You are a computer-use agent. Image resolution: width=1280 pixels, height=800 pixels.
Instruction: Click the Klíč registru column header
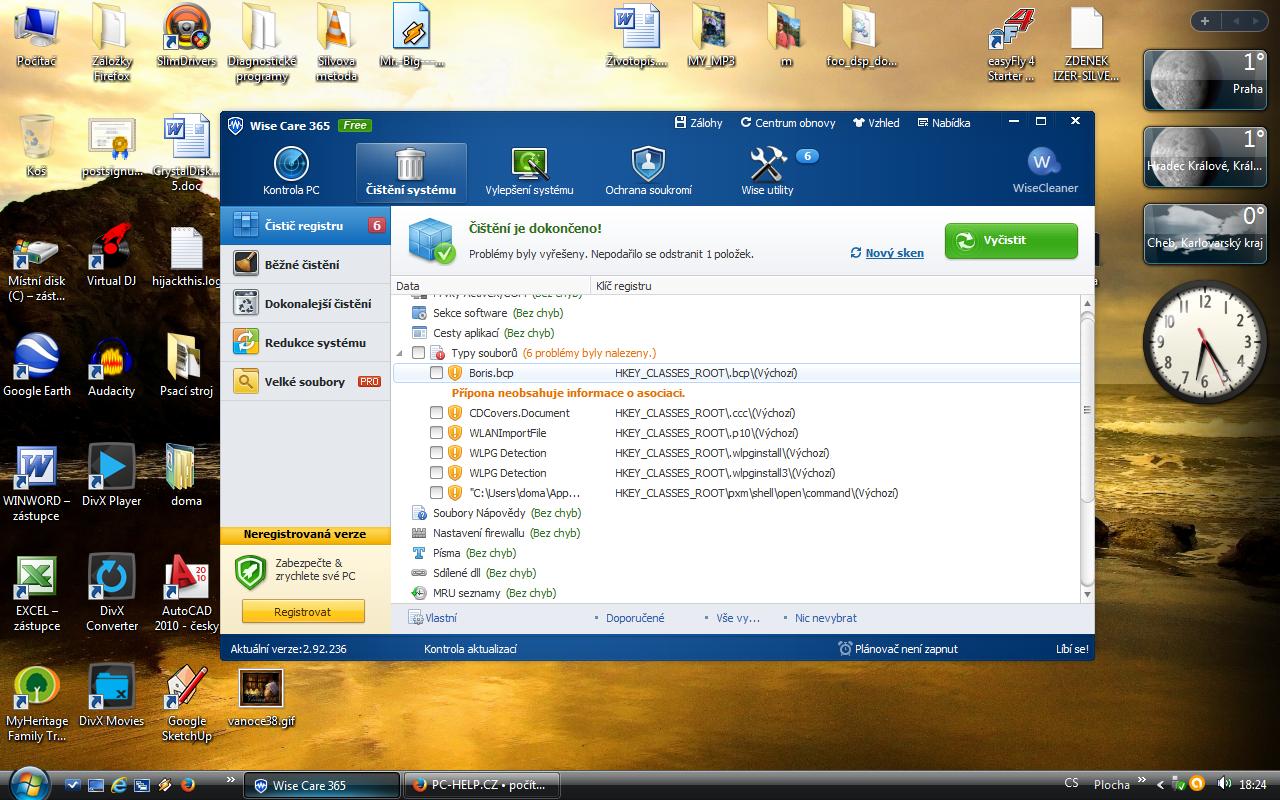coord(842,286)
